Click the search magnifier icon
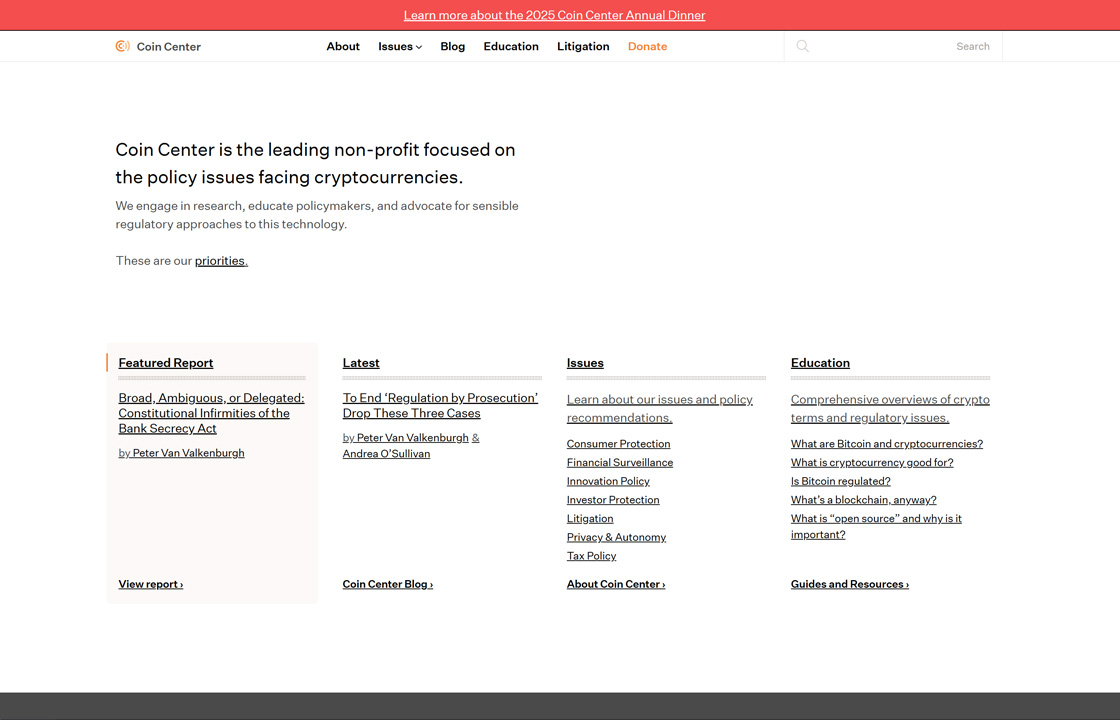Screen dimensions: 1120x720 click(802, 46)
